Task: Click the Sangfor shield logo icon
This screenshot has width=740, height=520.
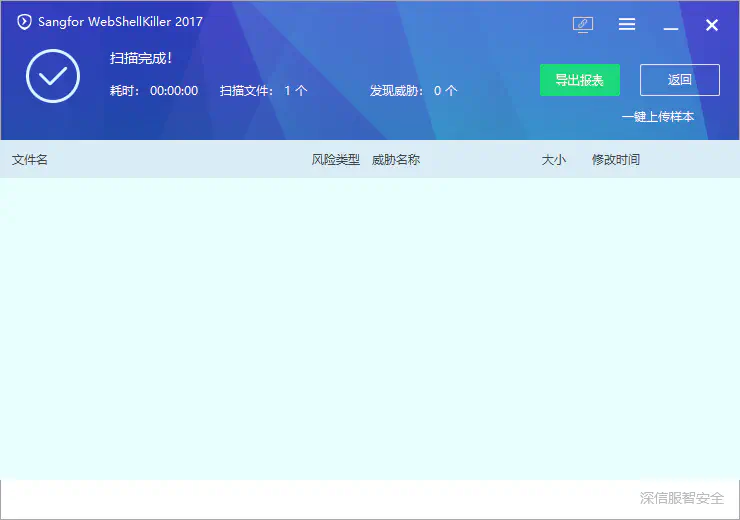Action: click(x=25, y=22)
